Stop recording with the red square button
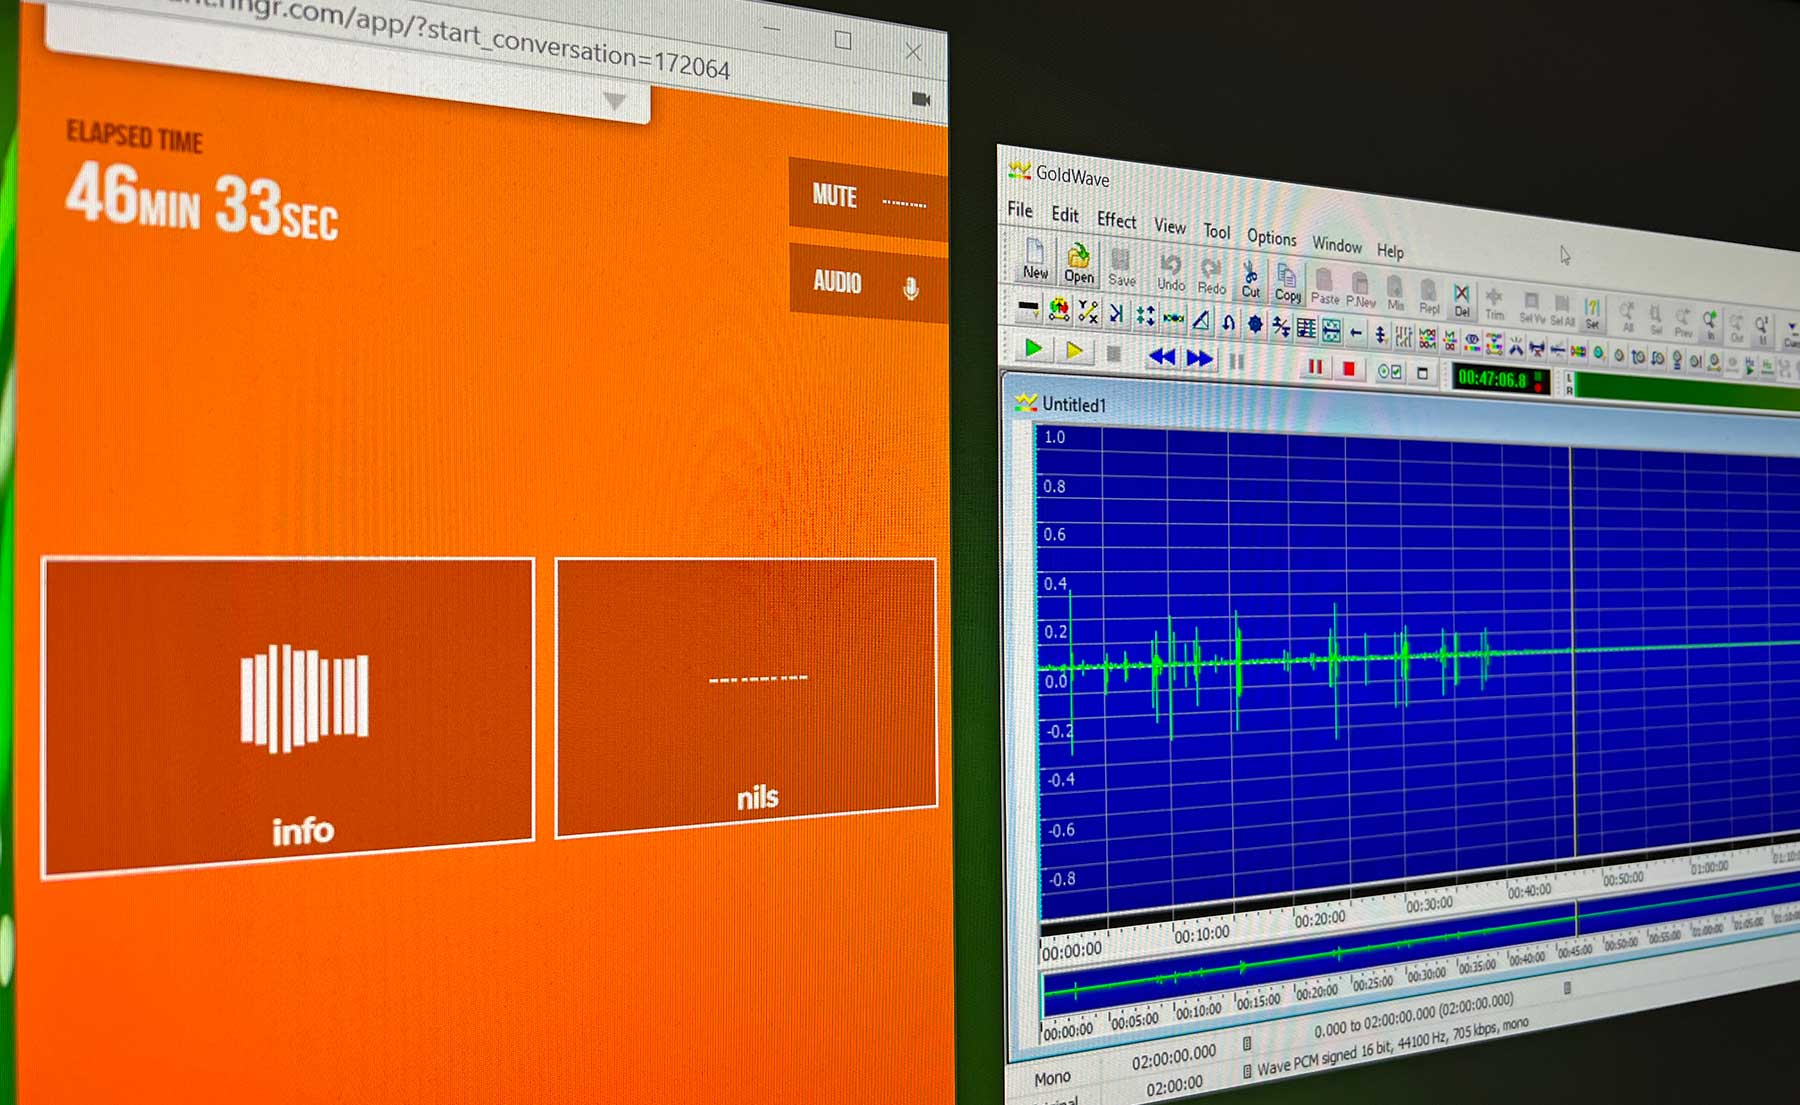The height and width of the screenshot is (1105, 1800). [1348, 369]
